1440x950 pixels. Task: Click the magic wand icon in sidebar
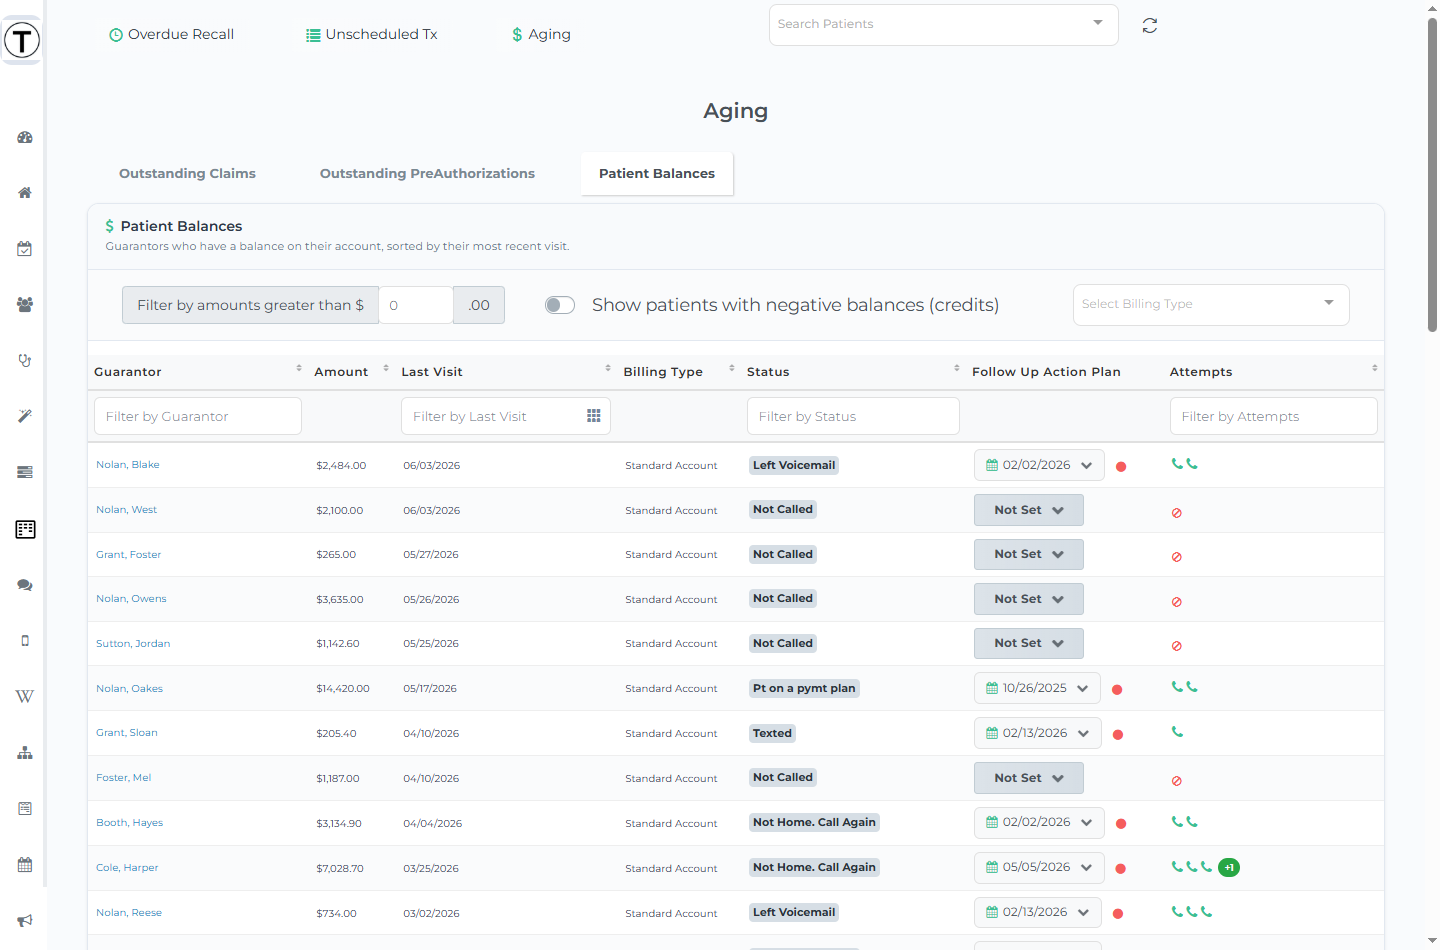[x=25, y=416]
